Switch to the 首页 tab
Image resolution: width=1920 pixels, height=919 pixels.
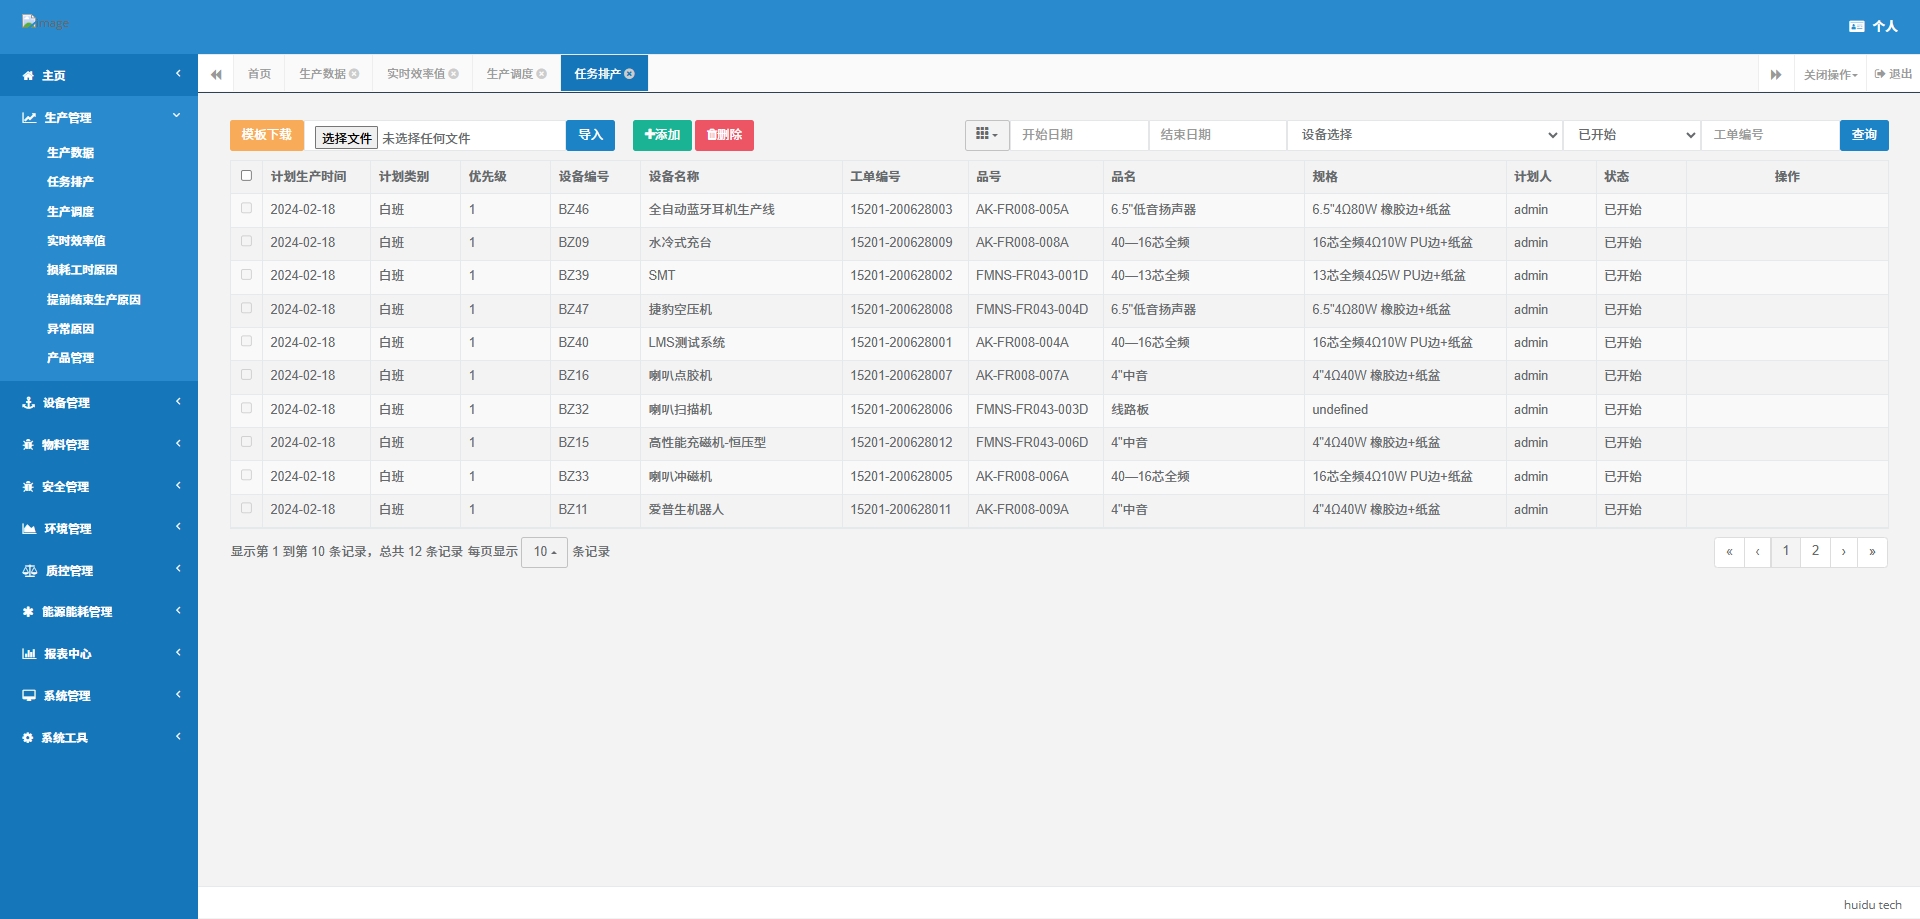coord(259,74)
